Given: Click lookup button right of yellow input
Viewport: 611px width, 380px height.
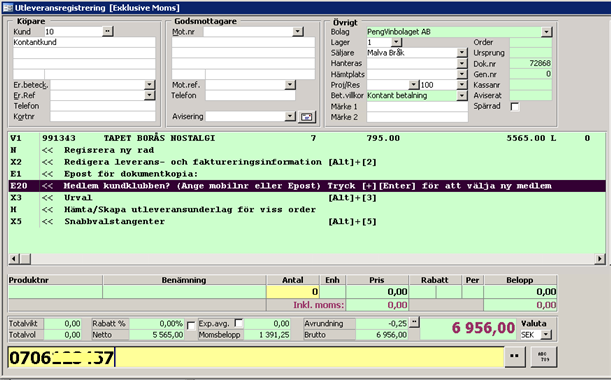Looking at the screenshot, I should pyautogui.click(x=514, y=356).
